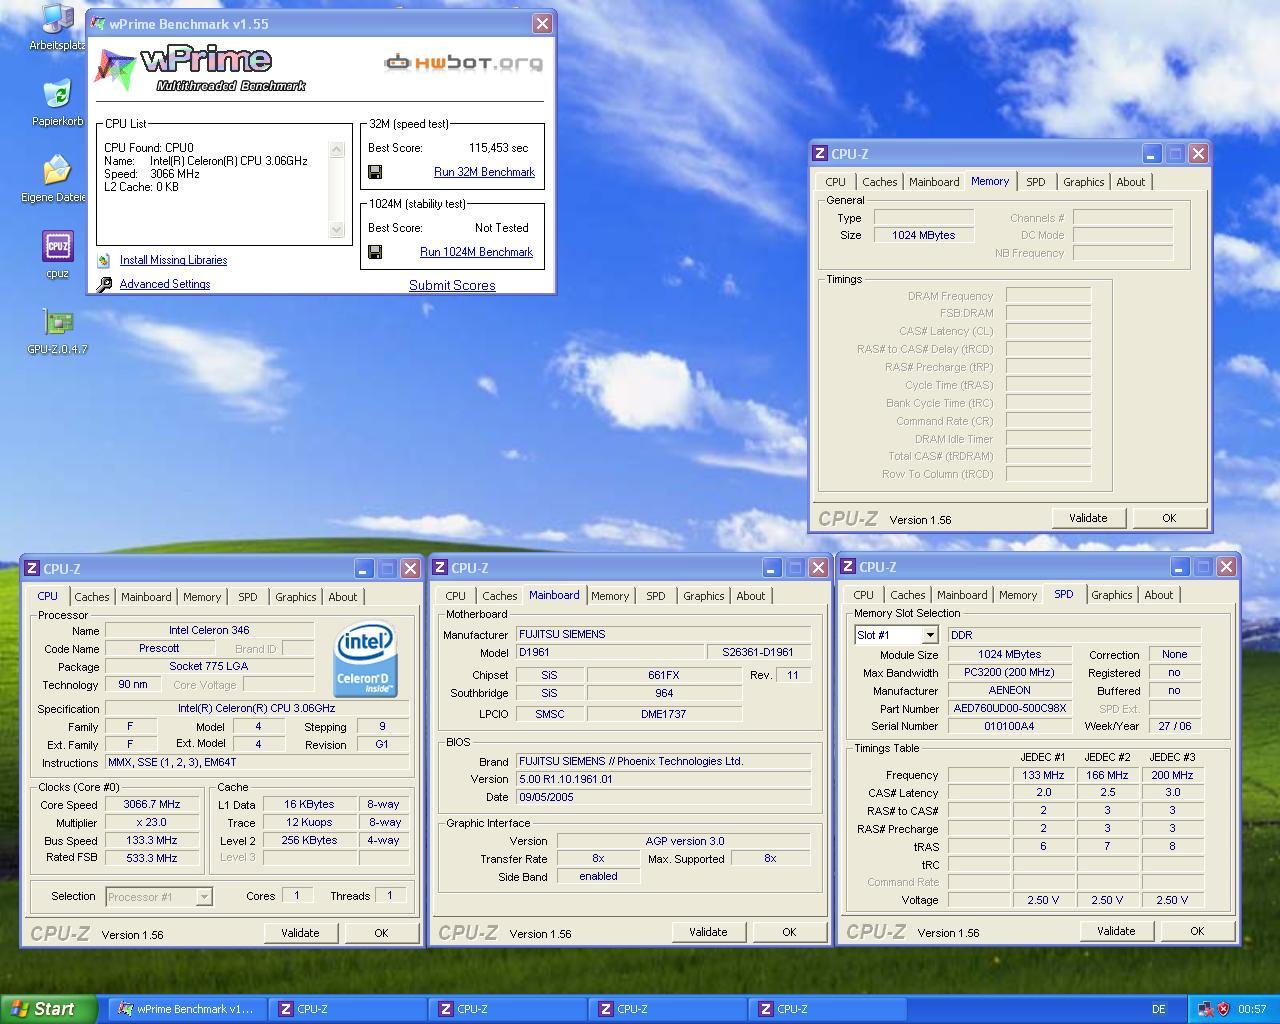Click the CPU-Z title icon of SPD window
Viewport: 1280px width, 1024px height.
point(848,567)
